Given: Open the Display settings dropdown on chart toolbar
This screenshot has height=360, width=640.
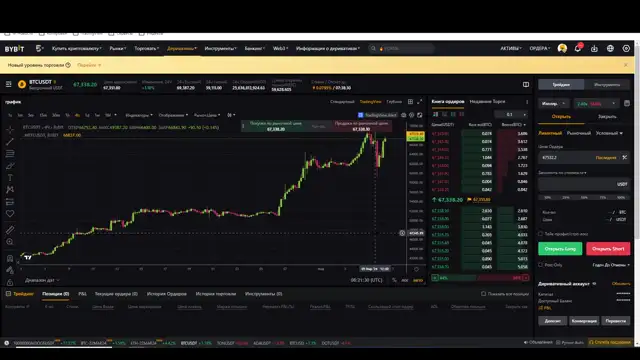Looking at the screenshot, I should [173, 115].
